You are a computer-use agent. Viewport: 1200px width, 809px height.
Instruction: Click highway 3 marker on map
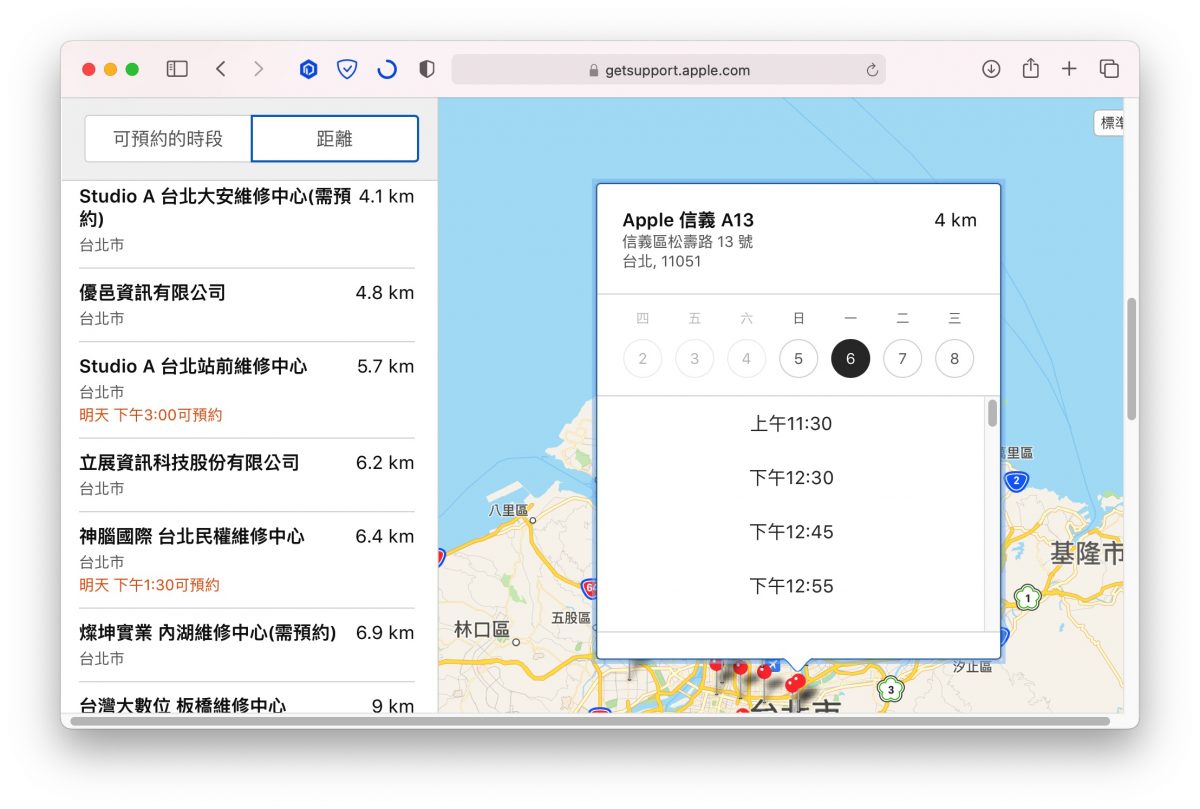(x=890, y=689)
